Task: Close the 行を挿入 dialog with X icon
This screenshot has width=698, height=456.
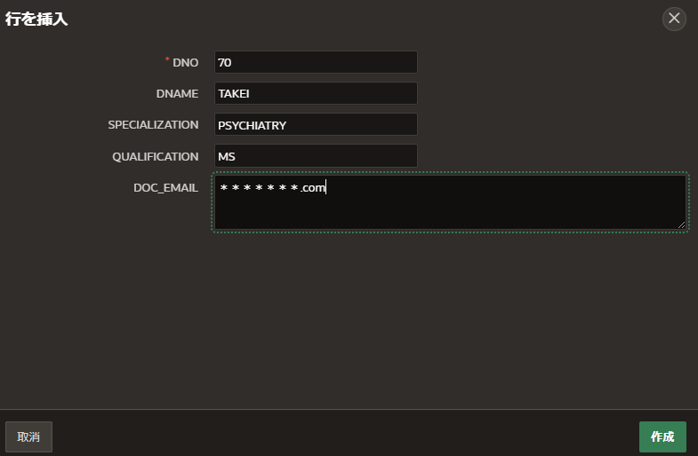Action: (x=674, y=19)
